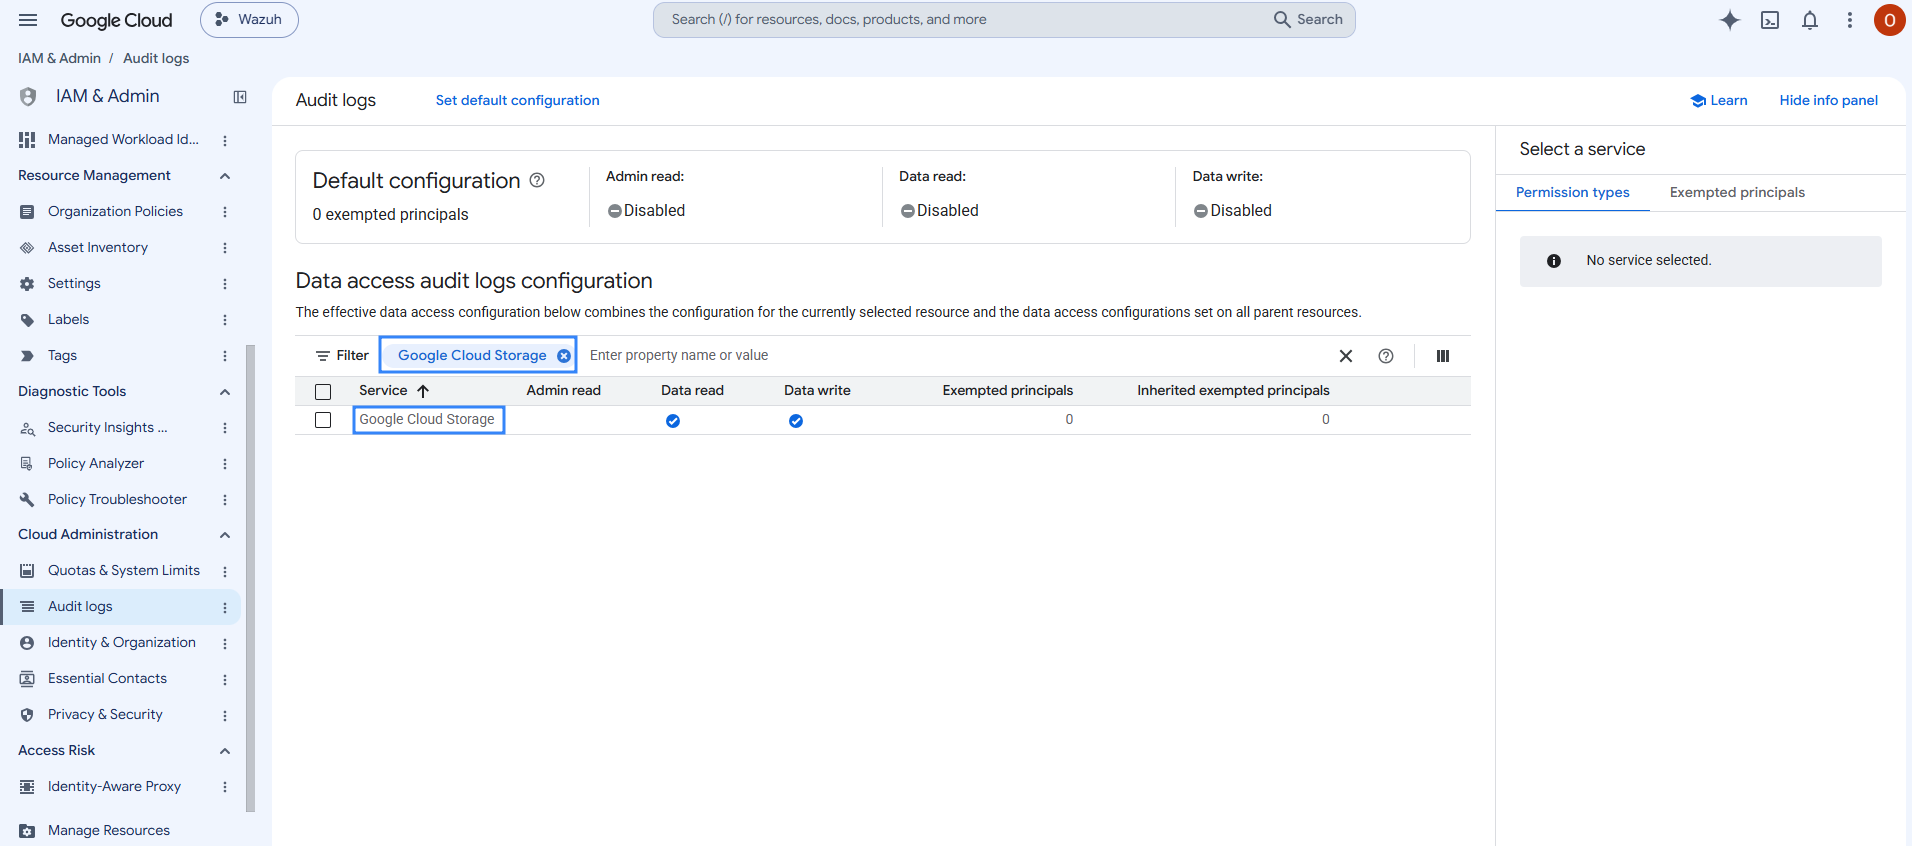The height and width of the screenshot is (846, 1912).
Task: Open more options for Managed Workload Identities
Action: pos(225,141)
